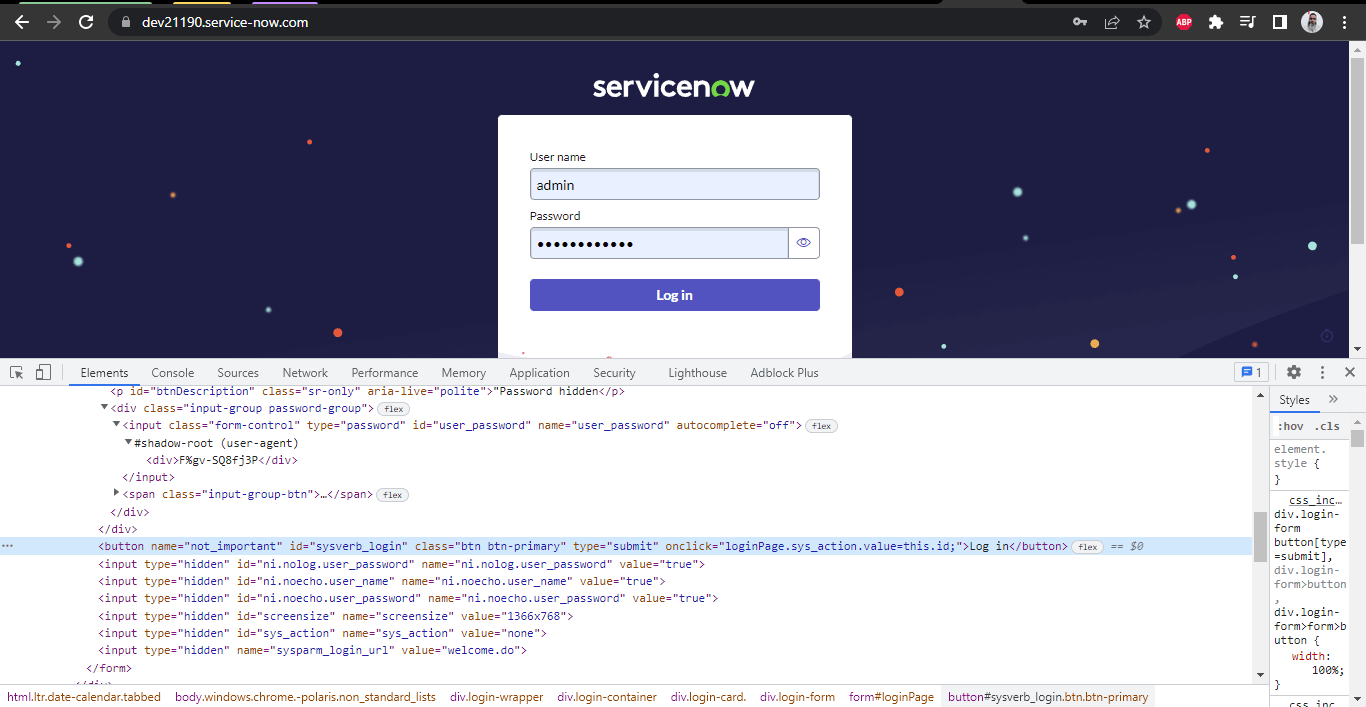Toggle password visibility with the eye icon
The height and width of the screenshot is (707, 1366).
point(804,242)
